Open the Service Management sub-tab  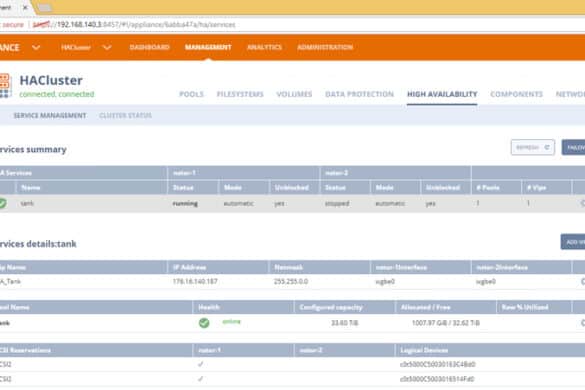50,115
